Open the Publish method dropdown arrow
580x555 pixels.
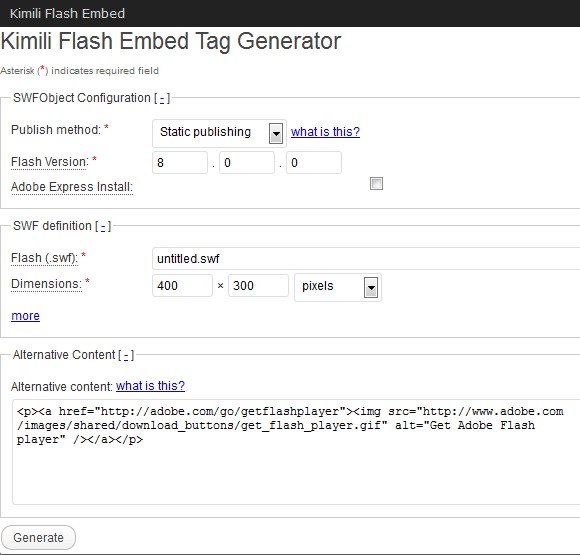(x=276, y=133)
